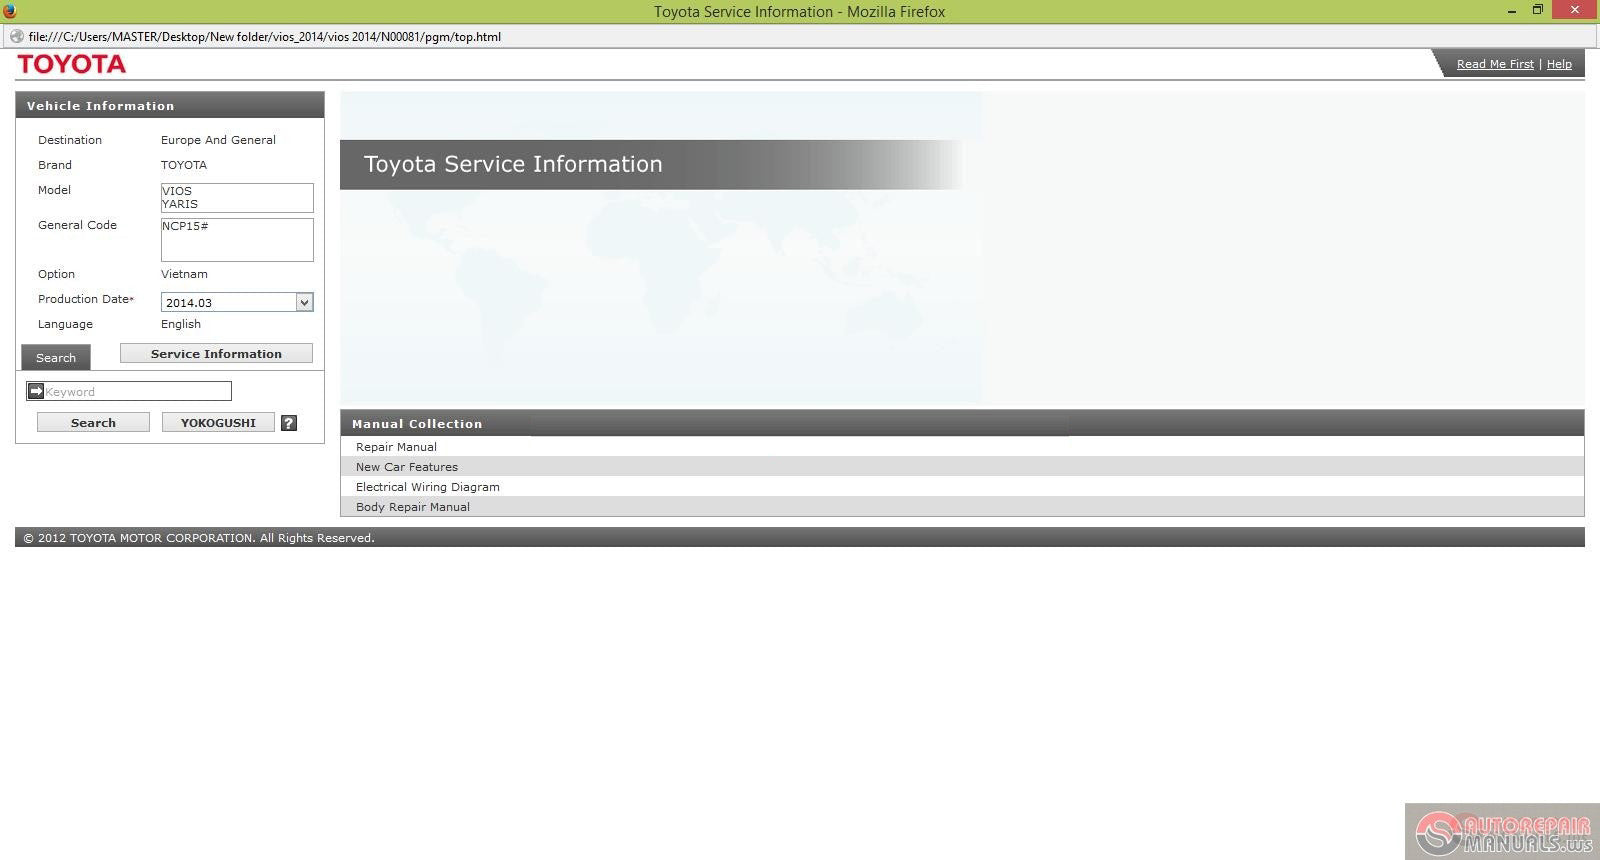Select NCP15# in the General Code list
Viewport: 1600px width, 860px height.
(186, 226)
